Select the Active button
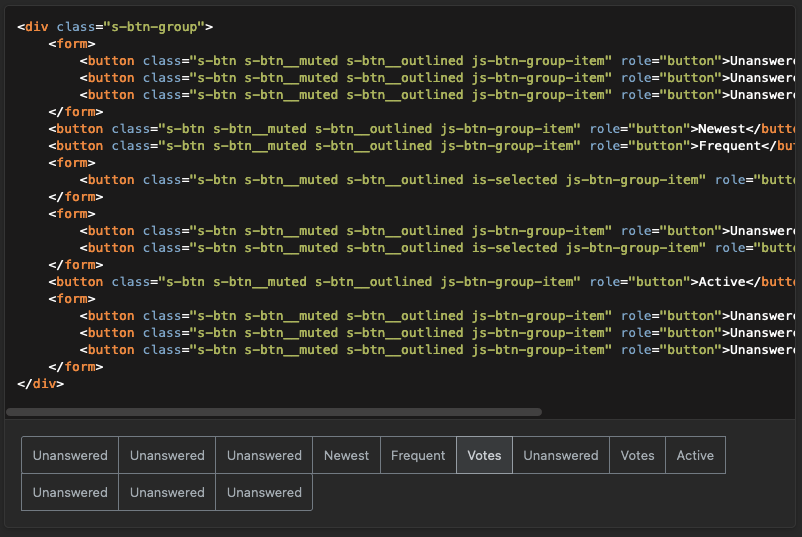The width and height of the screenshot is (802, 537). click(x=695, y=455)
